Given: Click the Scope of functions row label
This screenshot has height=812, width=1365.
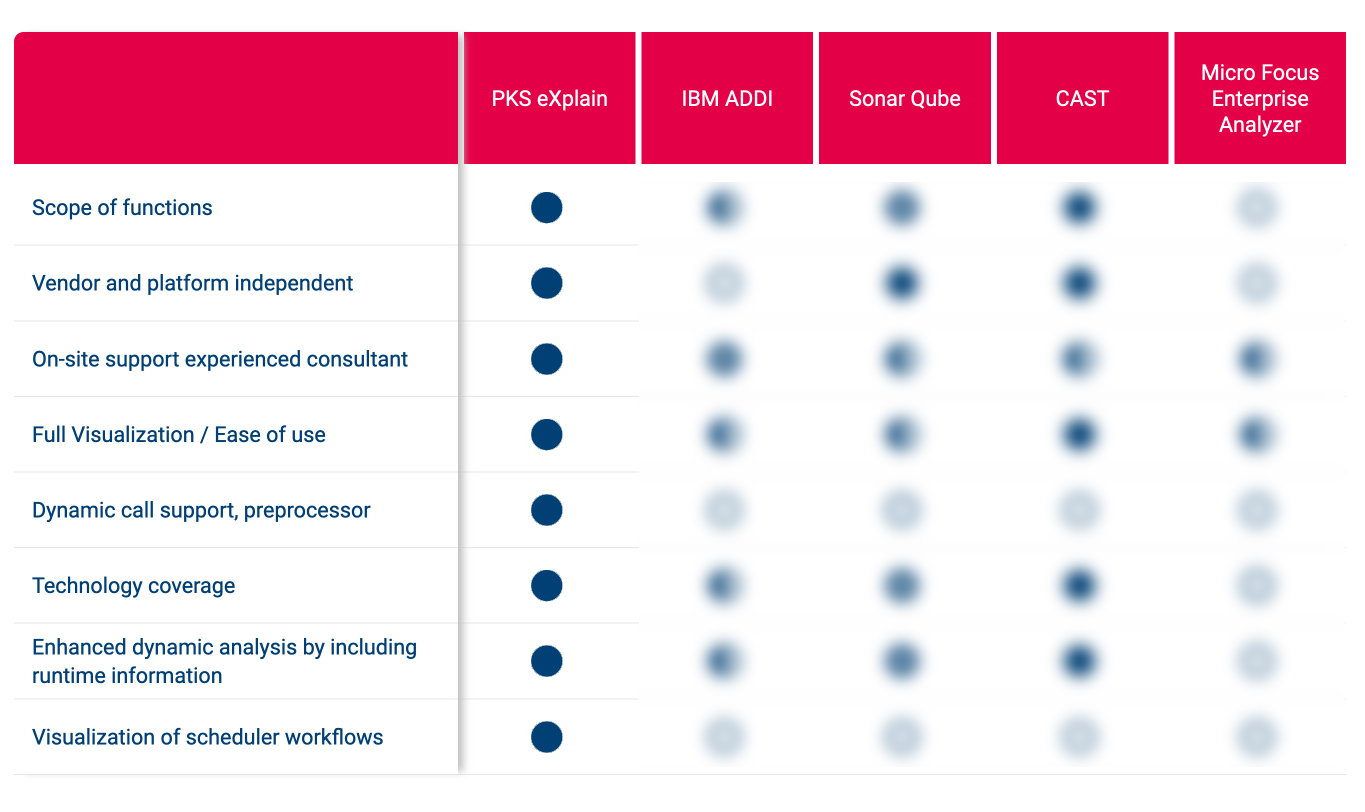Looking at the screenshot, I should (122, 208).
